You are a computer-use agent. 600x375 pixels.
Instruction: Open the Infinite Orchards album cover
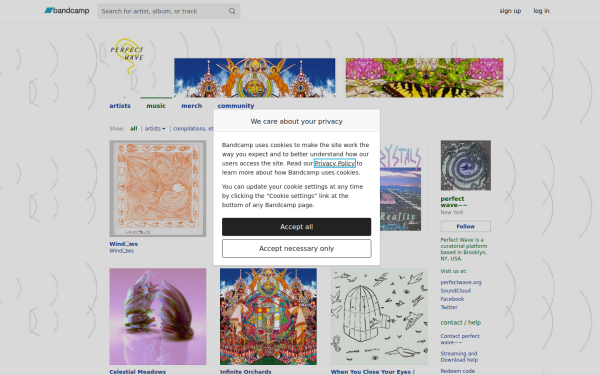click(x=268, y=316)
